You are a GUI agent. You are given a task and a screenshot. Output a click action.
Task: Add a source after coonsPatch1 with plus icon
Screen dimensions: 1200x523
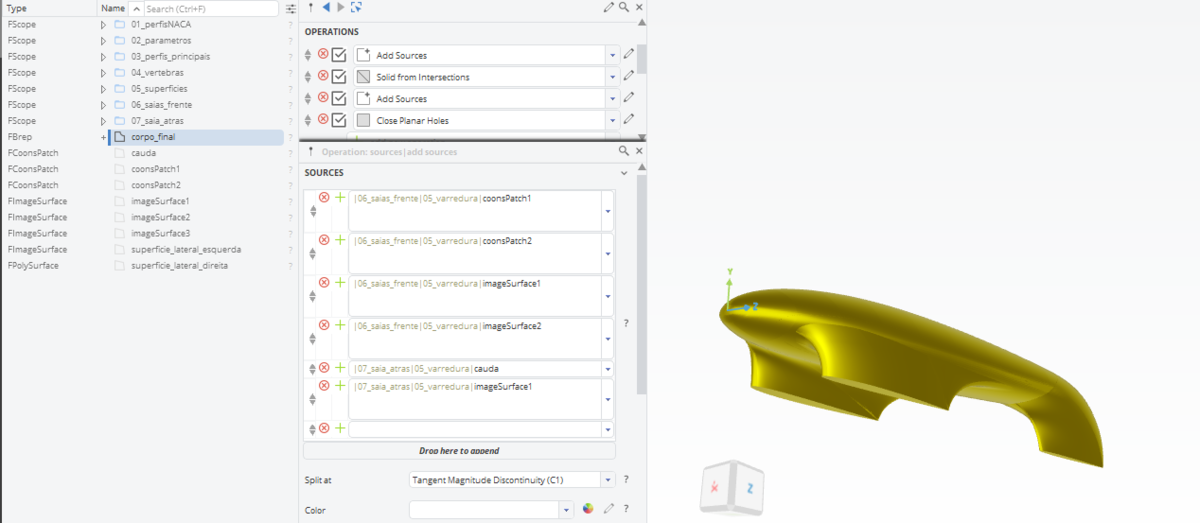tap(340, 197)
